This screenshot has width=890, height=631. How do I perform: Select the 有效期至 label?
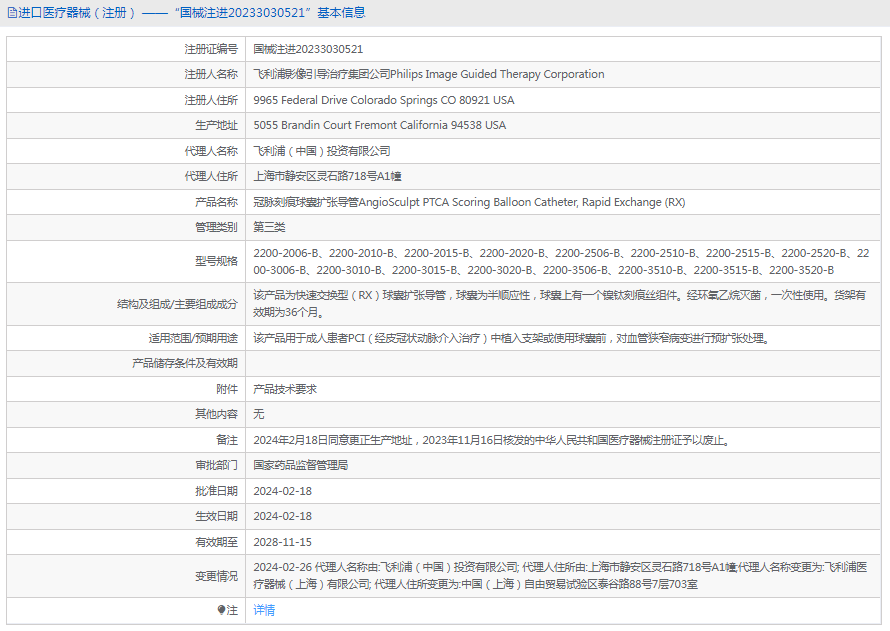216,542
